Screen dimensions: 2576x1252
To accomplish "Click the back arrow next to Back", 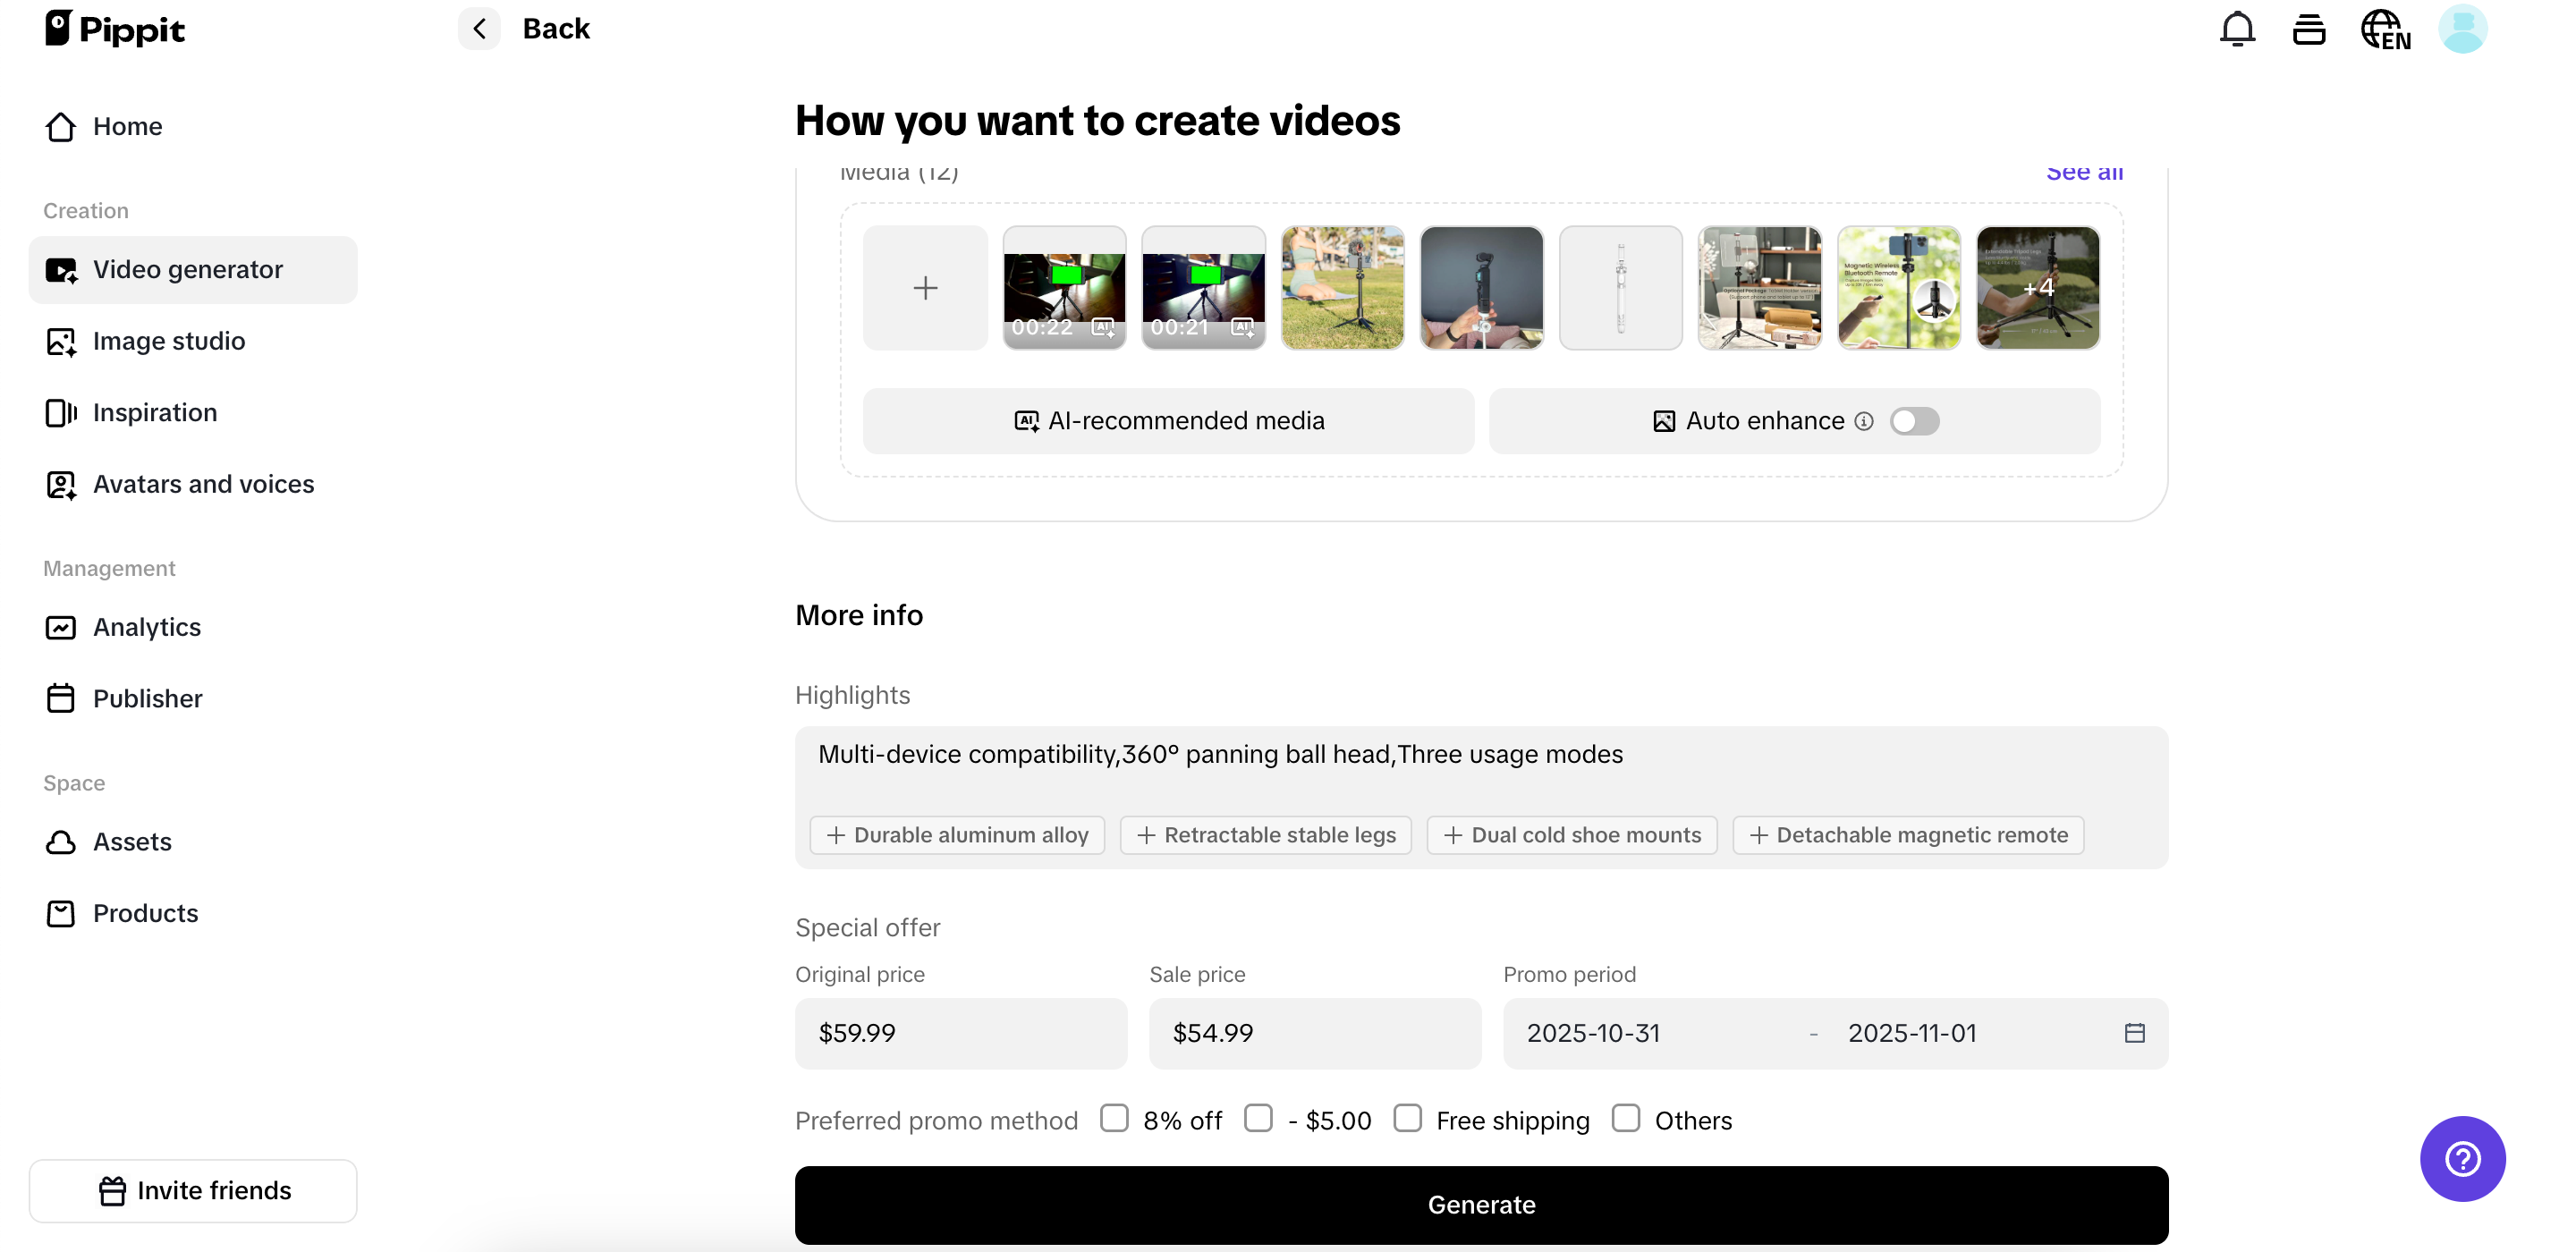I will [x=479, y=28].
